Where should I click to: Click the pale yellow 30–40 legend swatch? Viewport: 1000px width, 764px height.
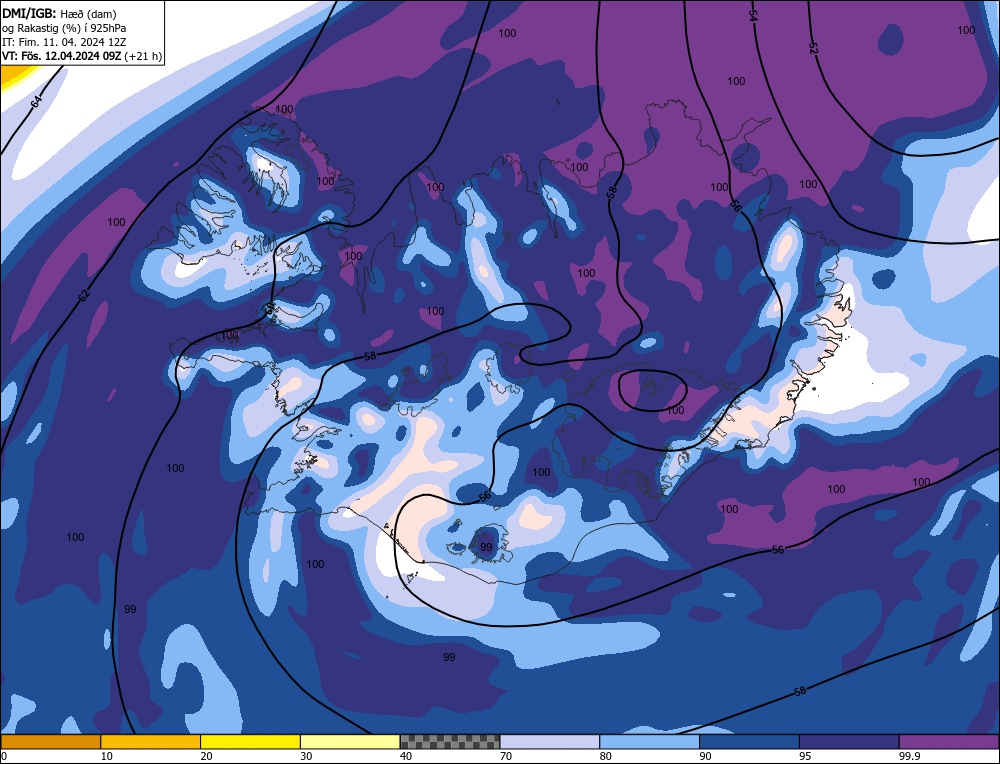pos(350,742)
